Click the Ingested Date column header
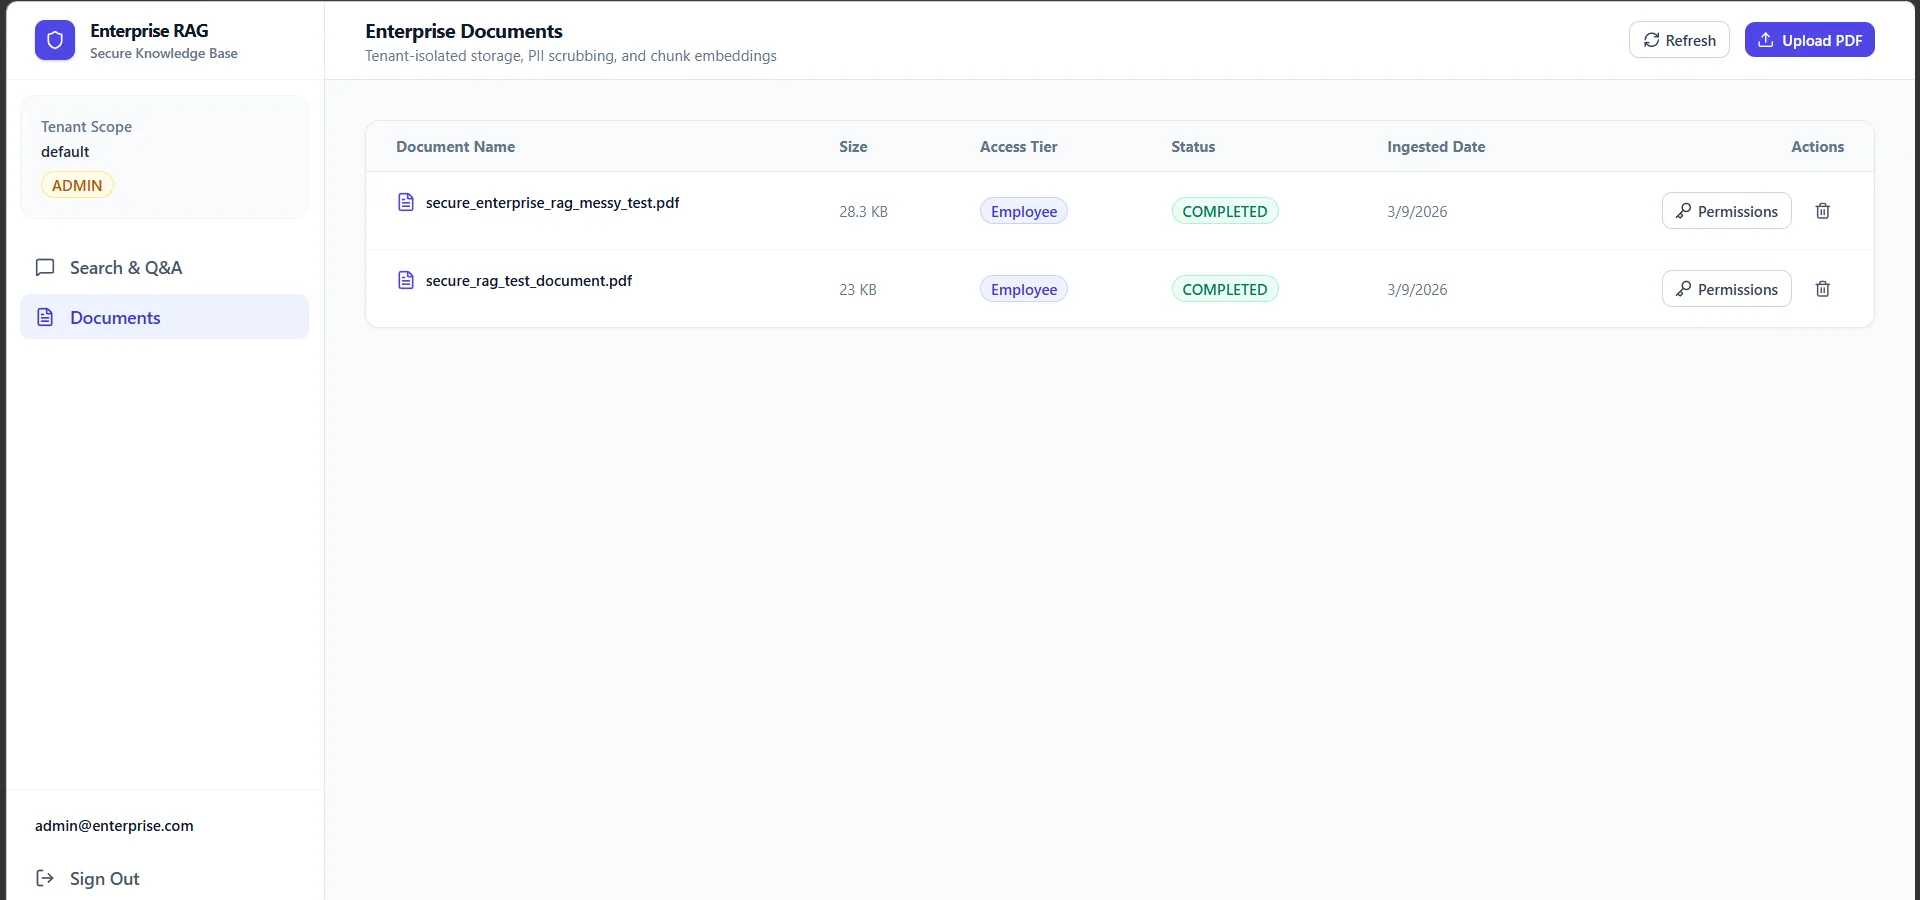This screenshot has width=1920, height=900. coord(1436,146)
